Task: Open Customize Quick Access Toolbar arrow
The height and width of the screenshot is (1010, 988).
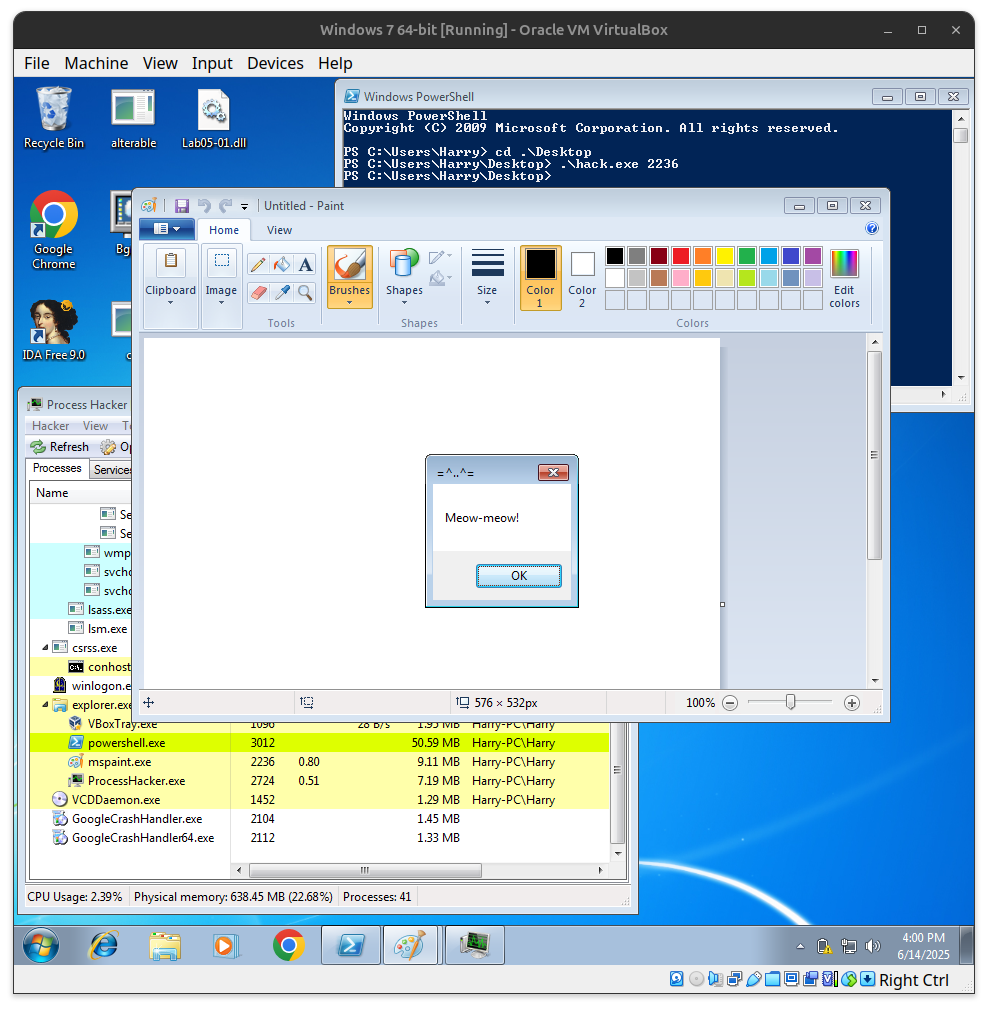Action: (244, 207)
